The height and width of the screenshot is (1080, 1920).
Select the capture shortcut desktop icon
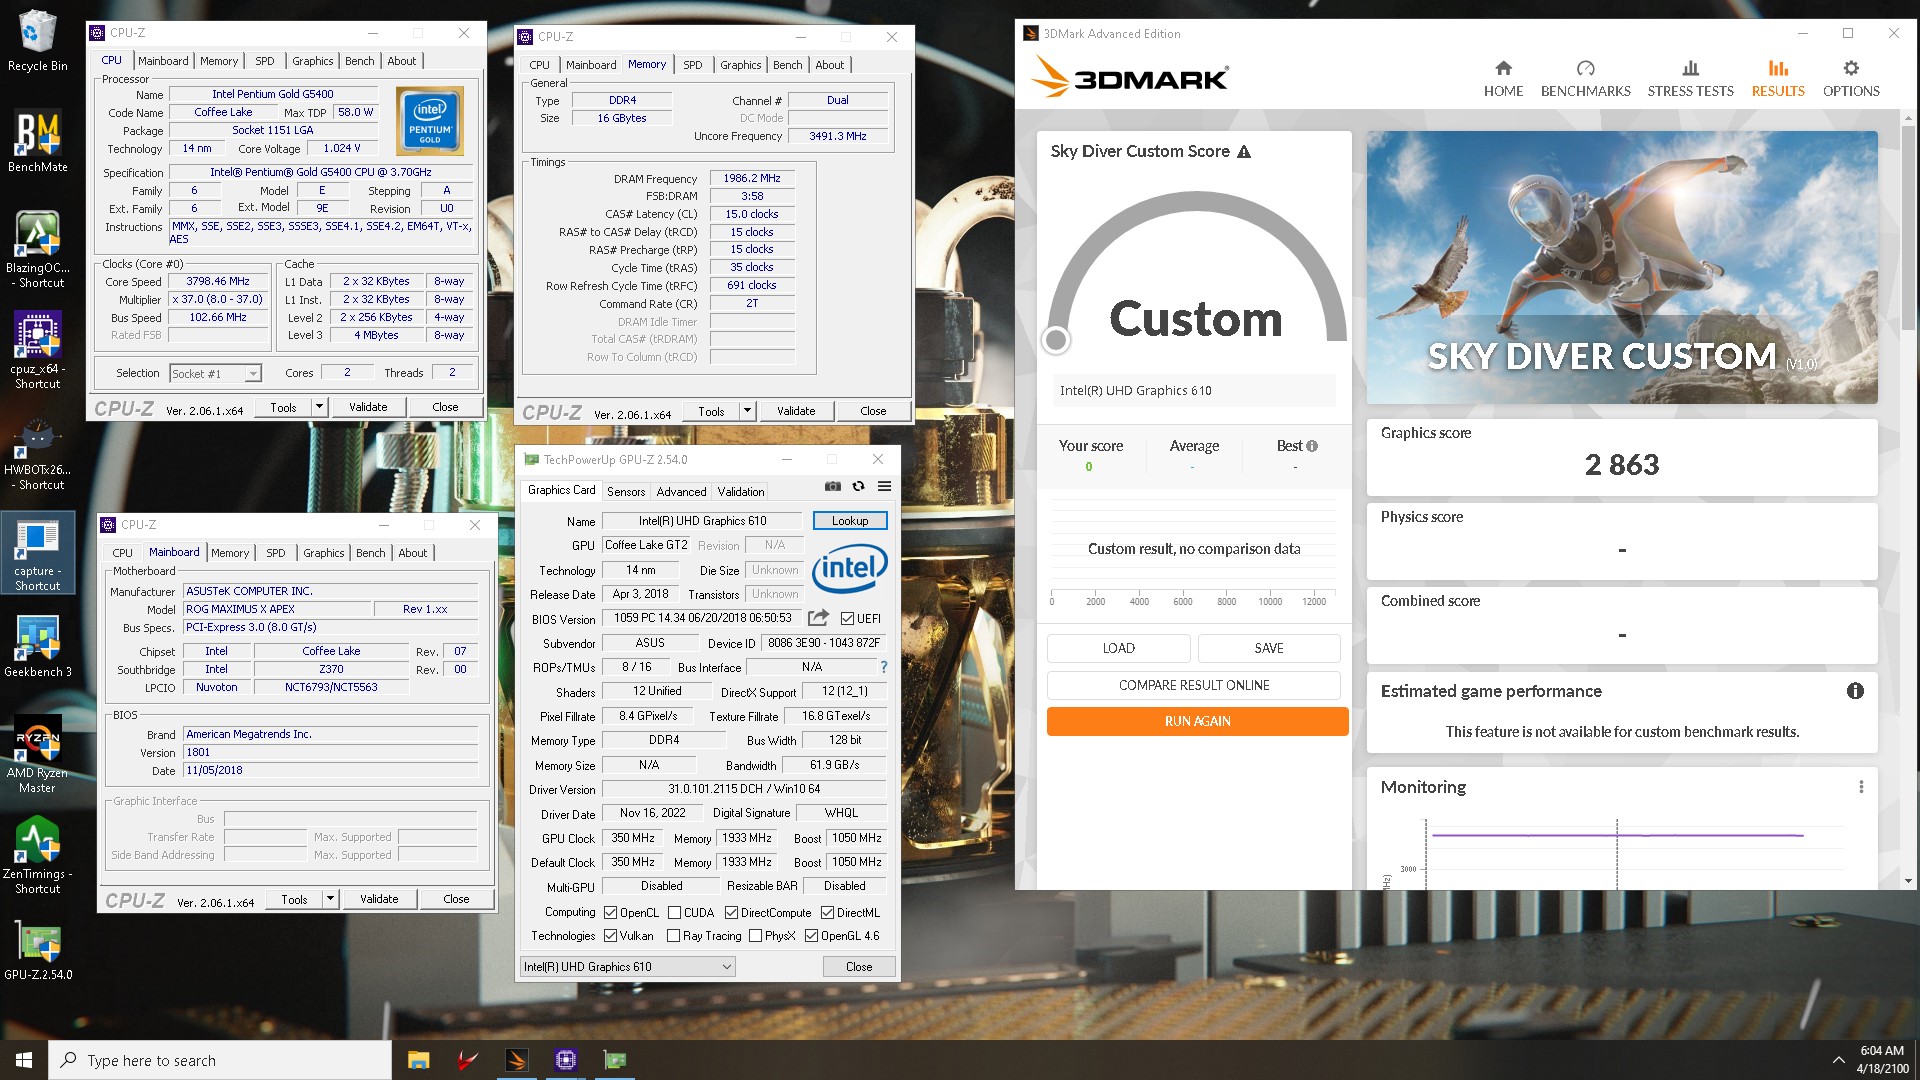(x=37, y=553)
